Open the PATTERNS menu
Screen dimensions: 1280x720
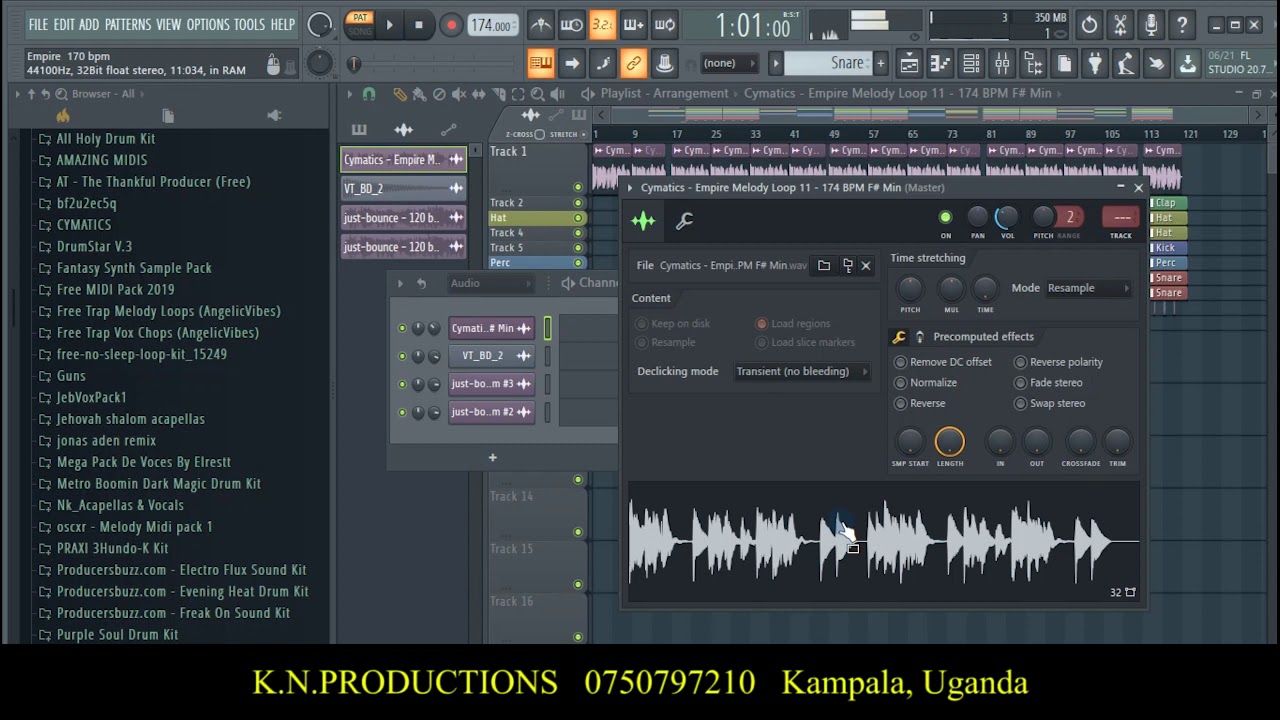[x=128, y=24]
